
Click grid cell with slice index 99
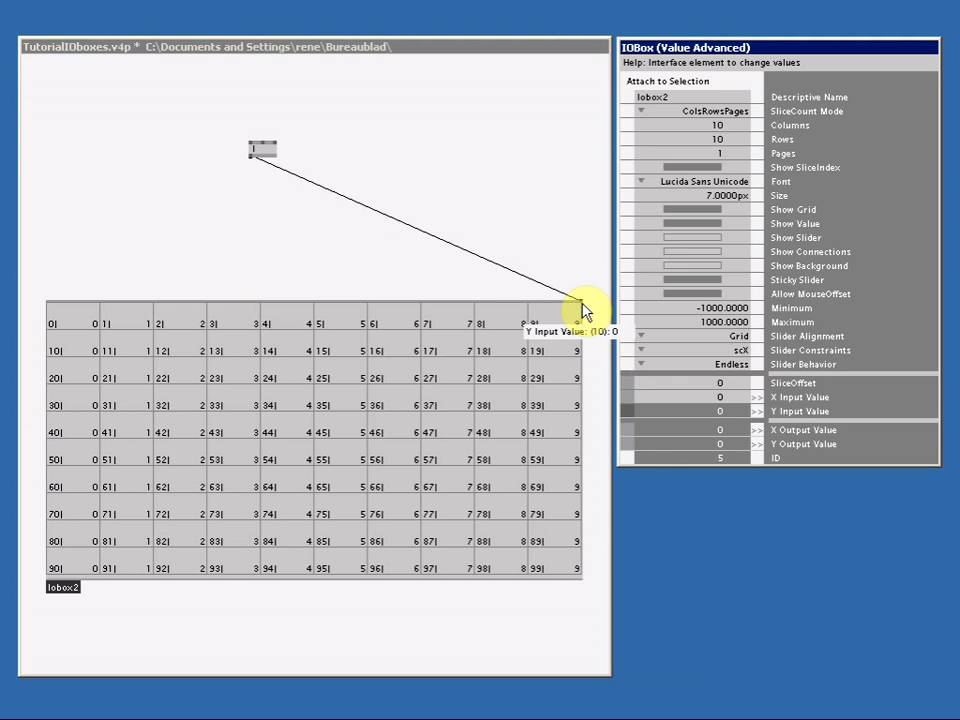555,560
